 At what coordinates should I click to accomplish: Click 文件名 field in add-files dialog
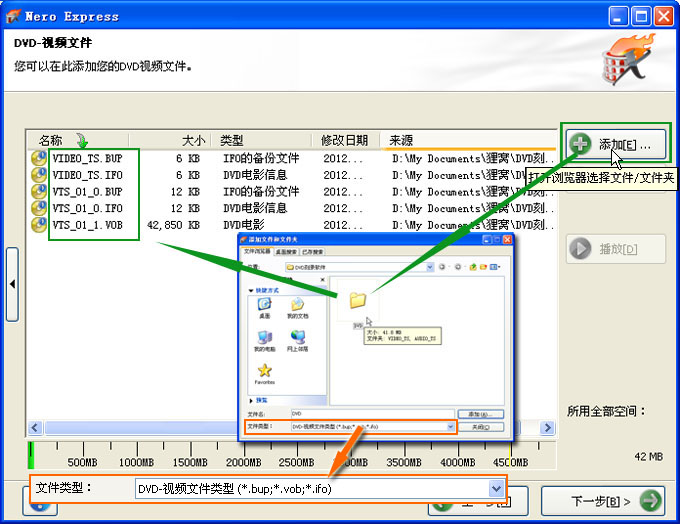tap(373, 414)
